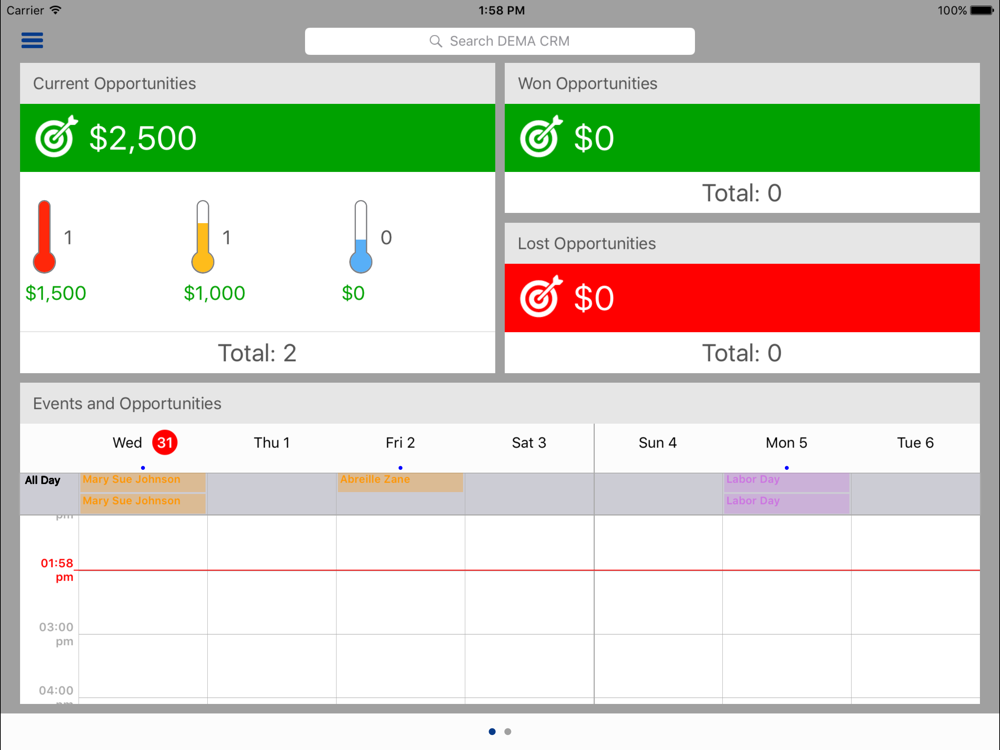Viewport: 1000px width, 750px height.
Task: Tap the Won Opportunities target icon
Action: point(541,138)
